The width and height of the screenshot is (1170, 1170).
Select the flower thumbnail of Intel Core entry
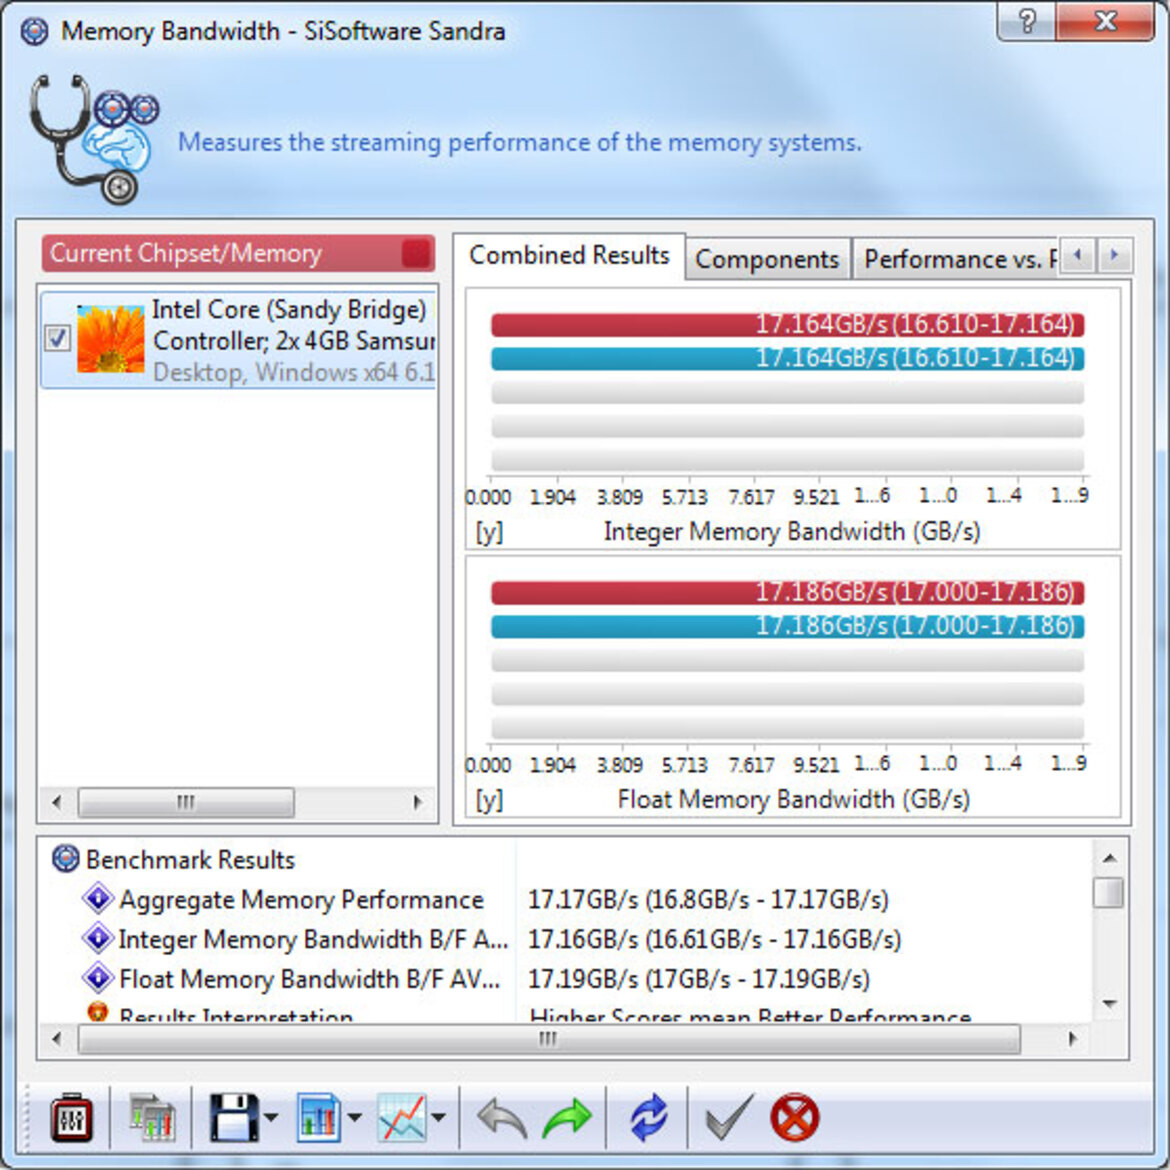(x=110, y=339)
